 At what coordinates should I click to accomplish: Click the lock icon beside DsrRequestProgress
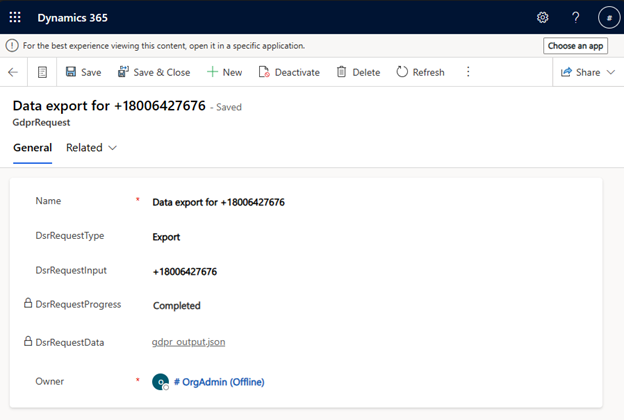click(27, 303)
